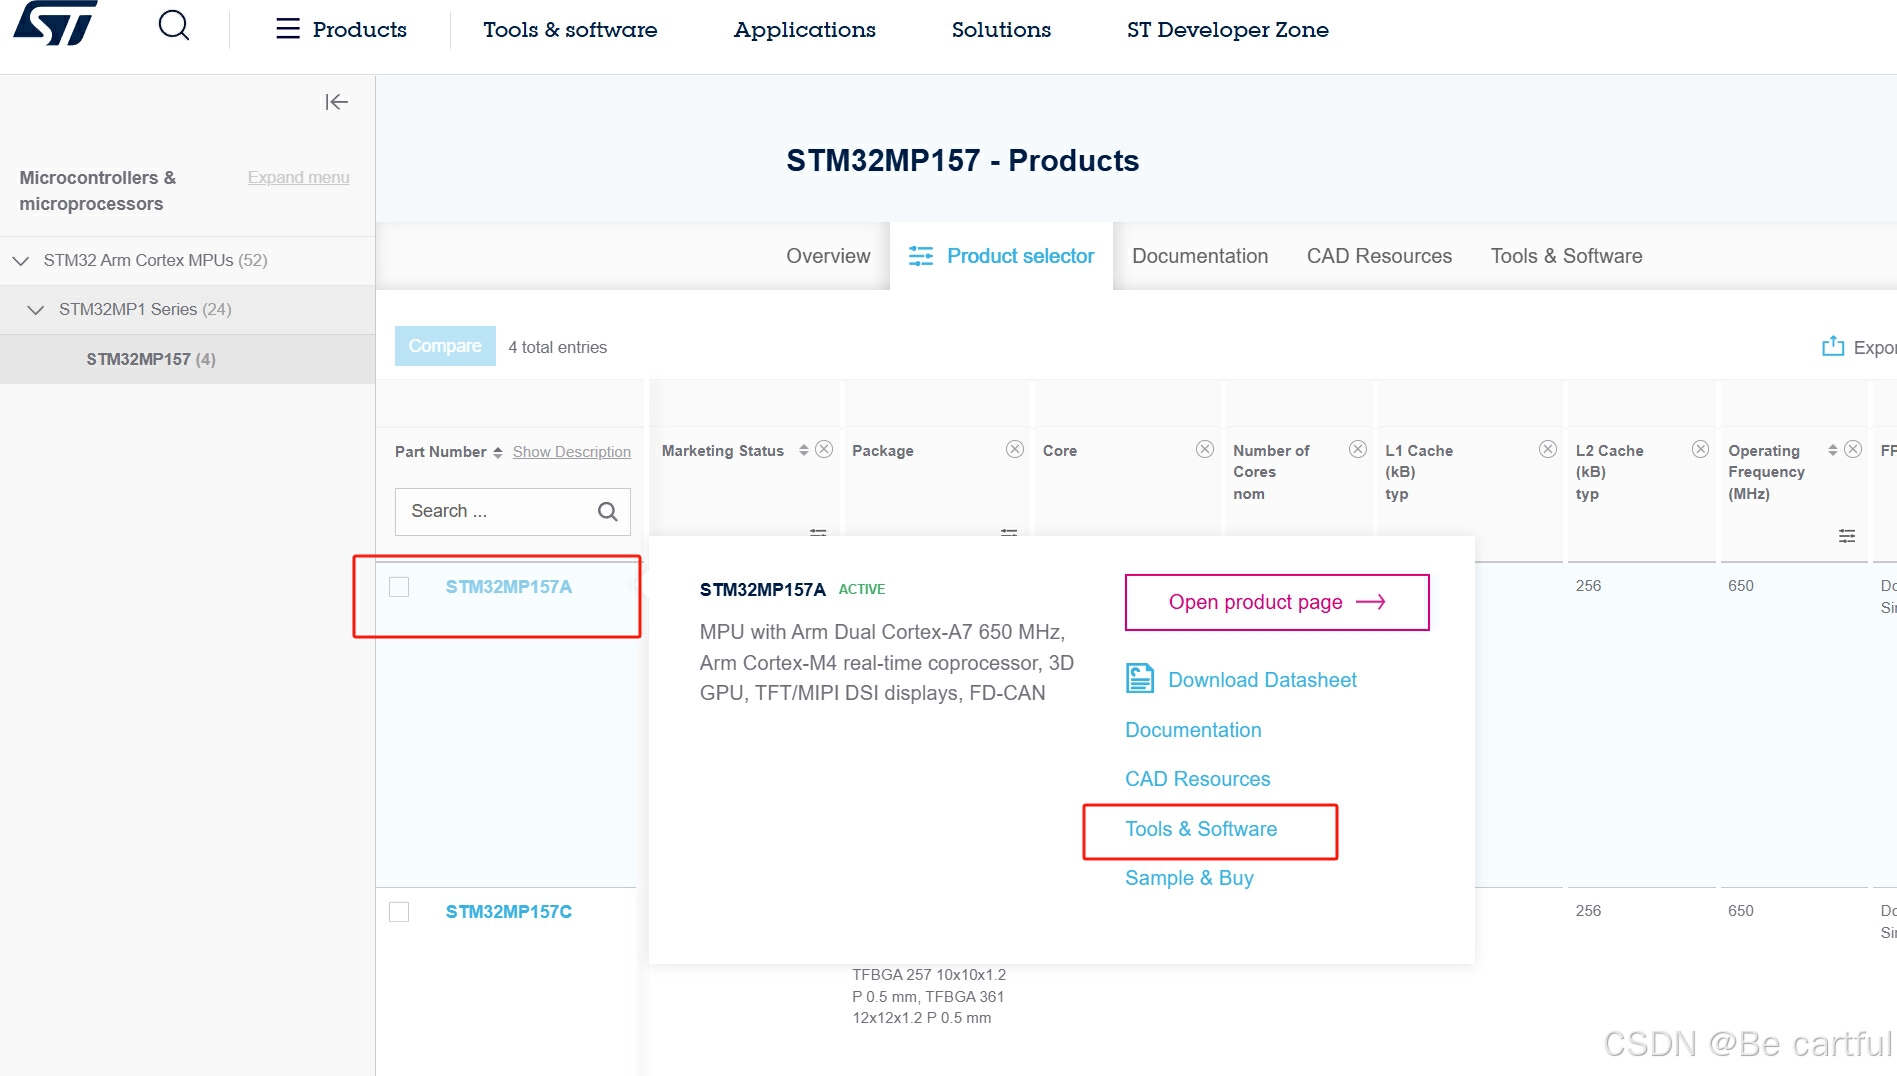
Task: Sort by Part Number arrows
Action: (x=498, y=452)
